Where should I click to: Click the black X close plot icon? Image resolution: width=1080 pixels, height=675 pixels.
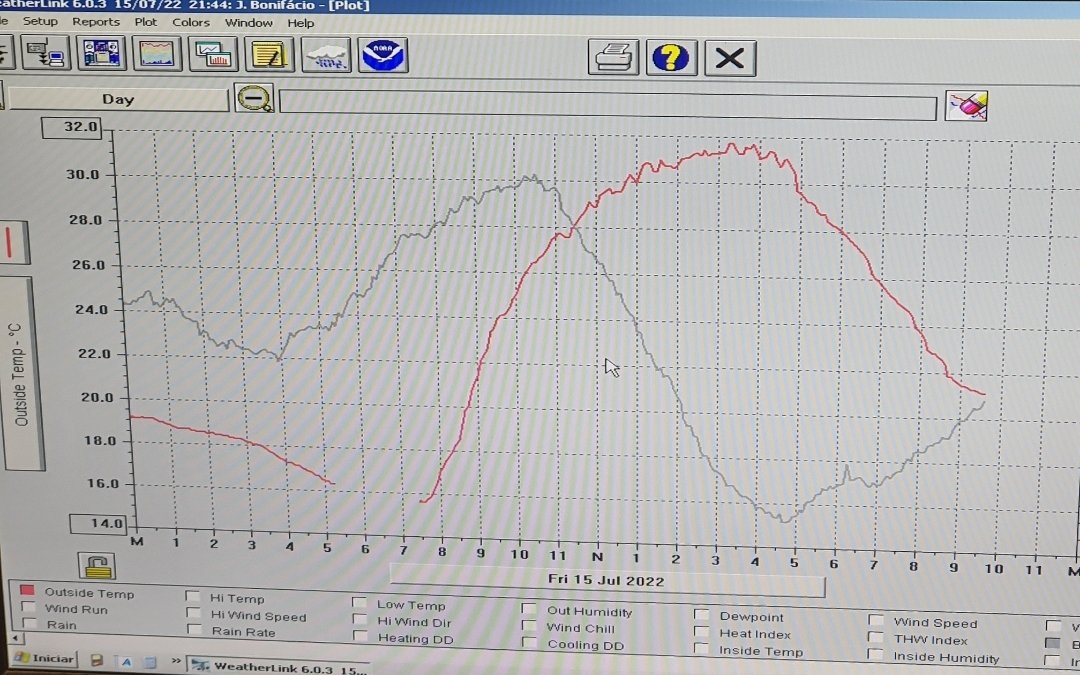pos(729,58)
